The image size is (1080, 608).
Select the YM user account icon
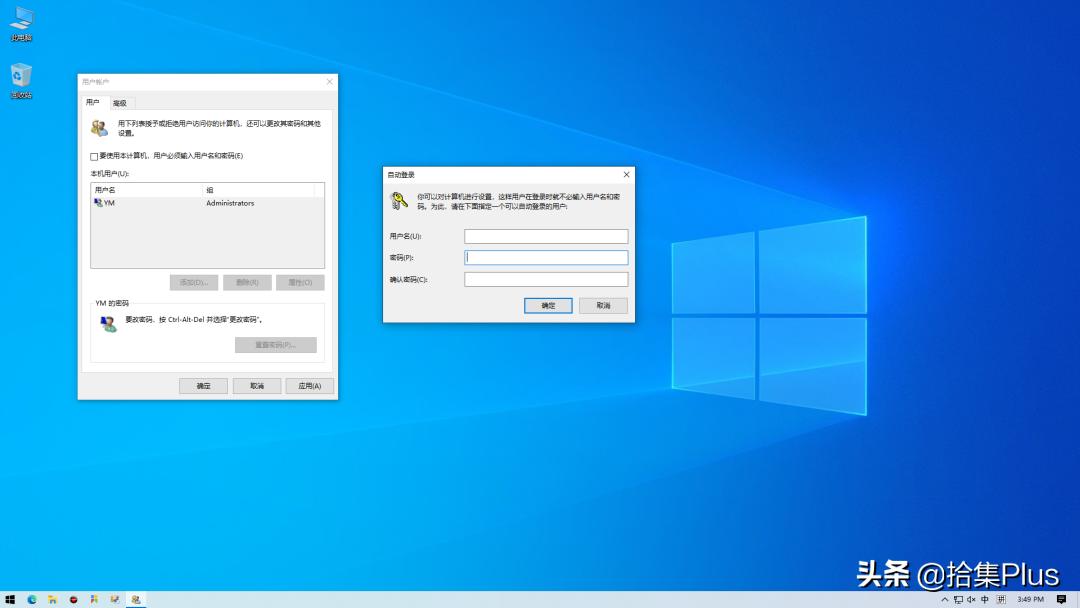97,203
